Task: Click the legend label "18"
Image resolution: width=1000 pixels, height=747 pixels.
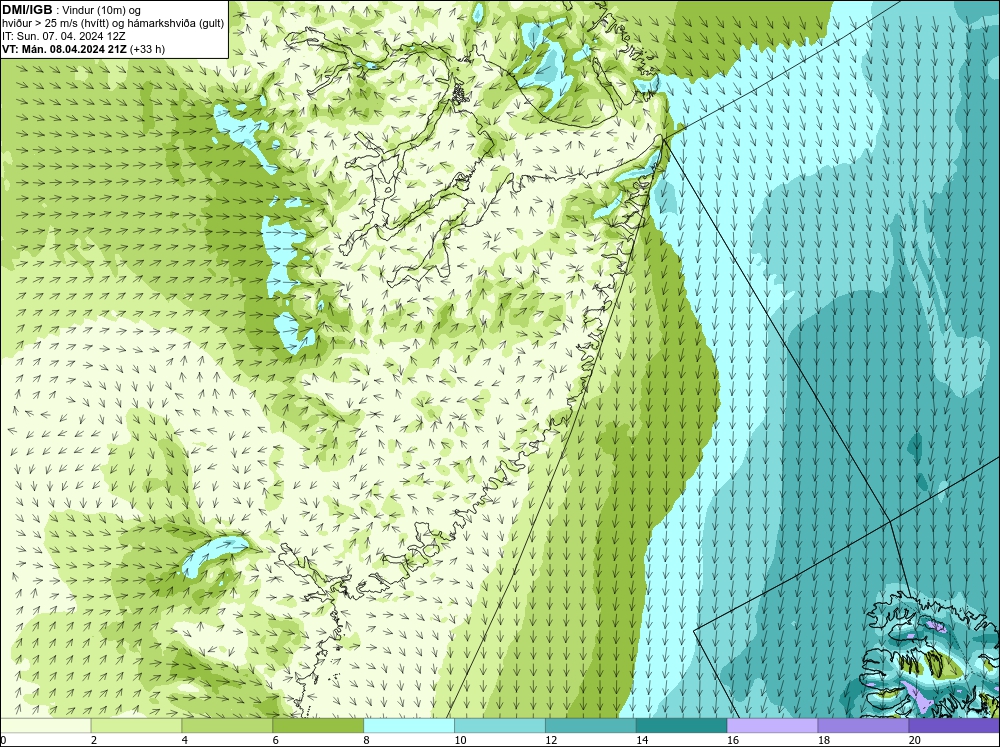Action: click(823, 740)
